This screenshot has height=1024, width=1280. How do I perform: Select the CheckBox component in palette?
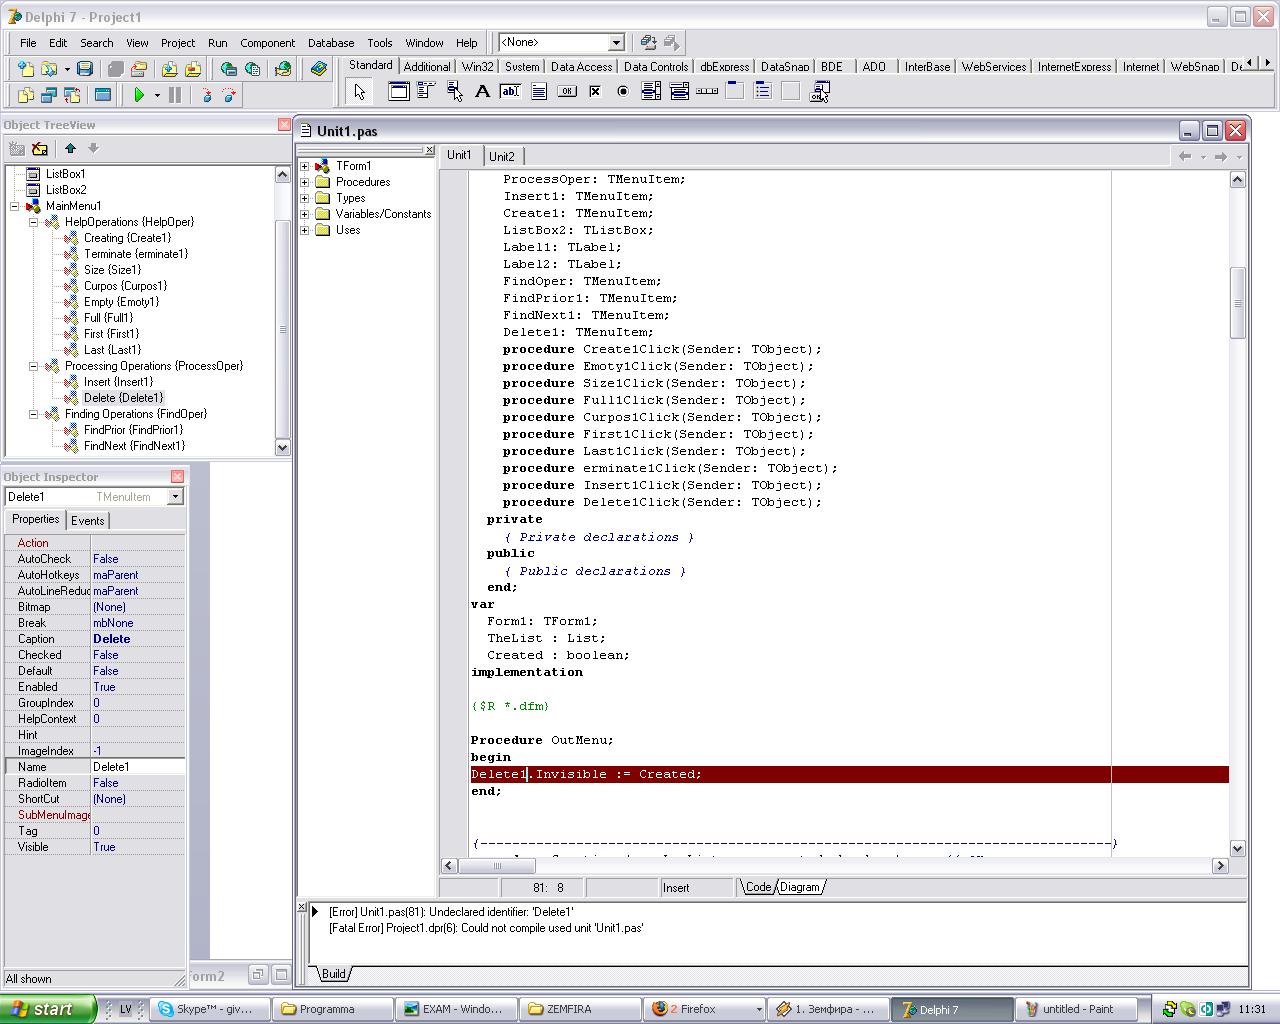595,92
